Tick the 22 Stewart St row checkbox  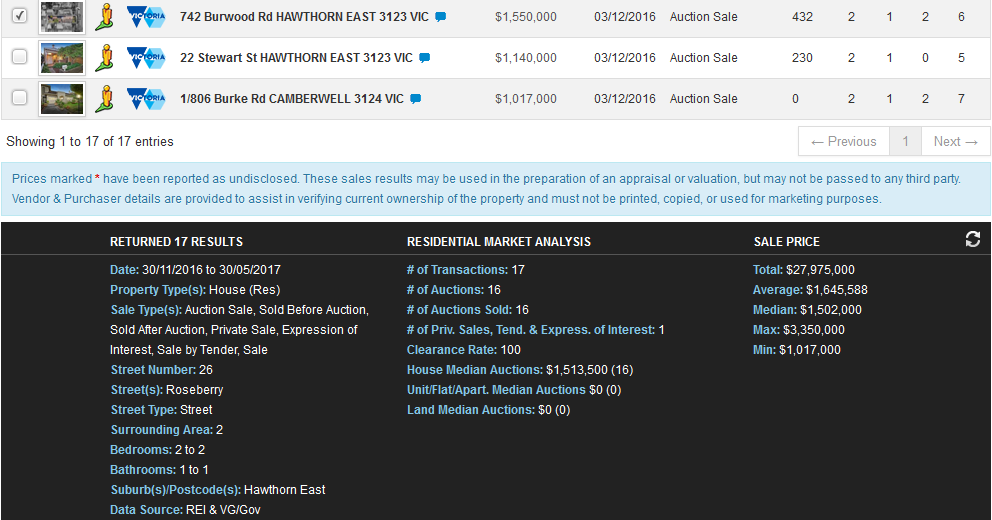(19, 57)
